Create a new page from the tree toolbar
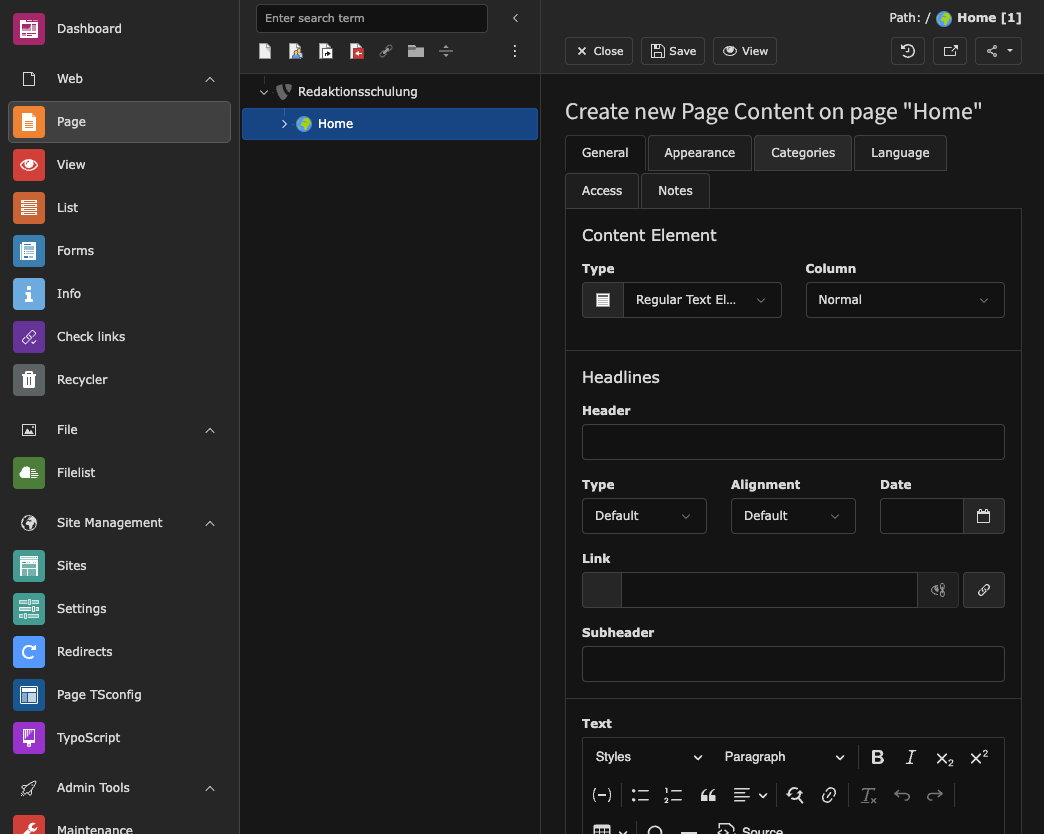 click(265, 51)
